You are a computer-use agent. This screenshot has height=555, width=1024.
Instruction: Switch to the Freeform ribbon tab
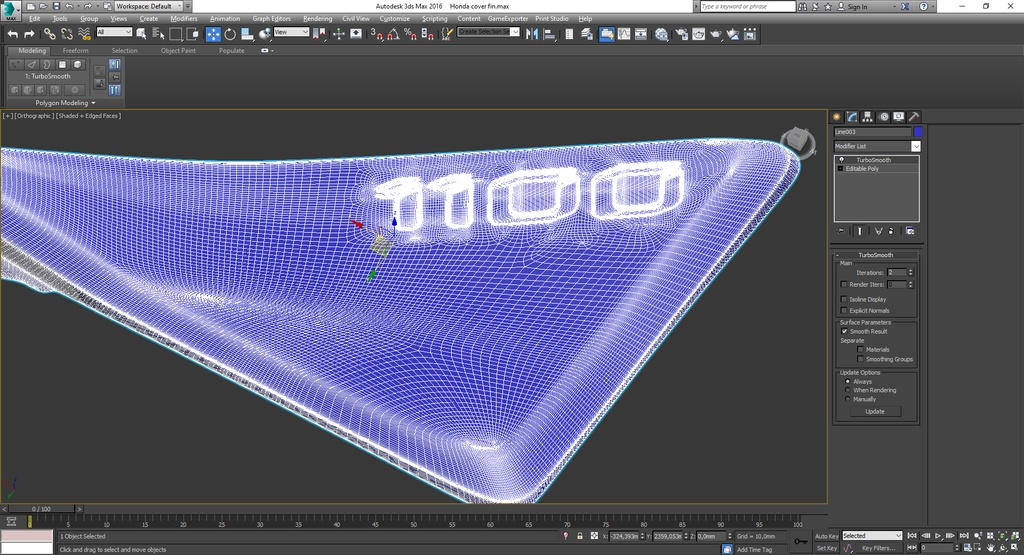pyautogui.click(x=76, y=50)
